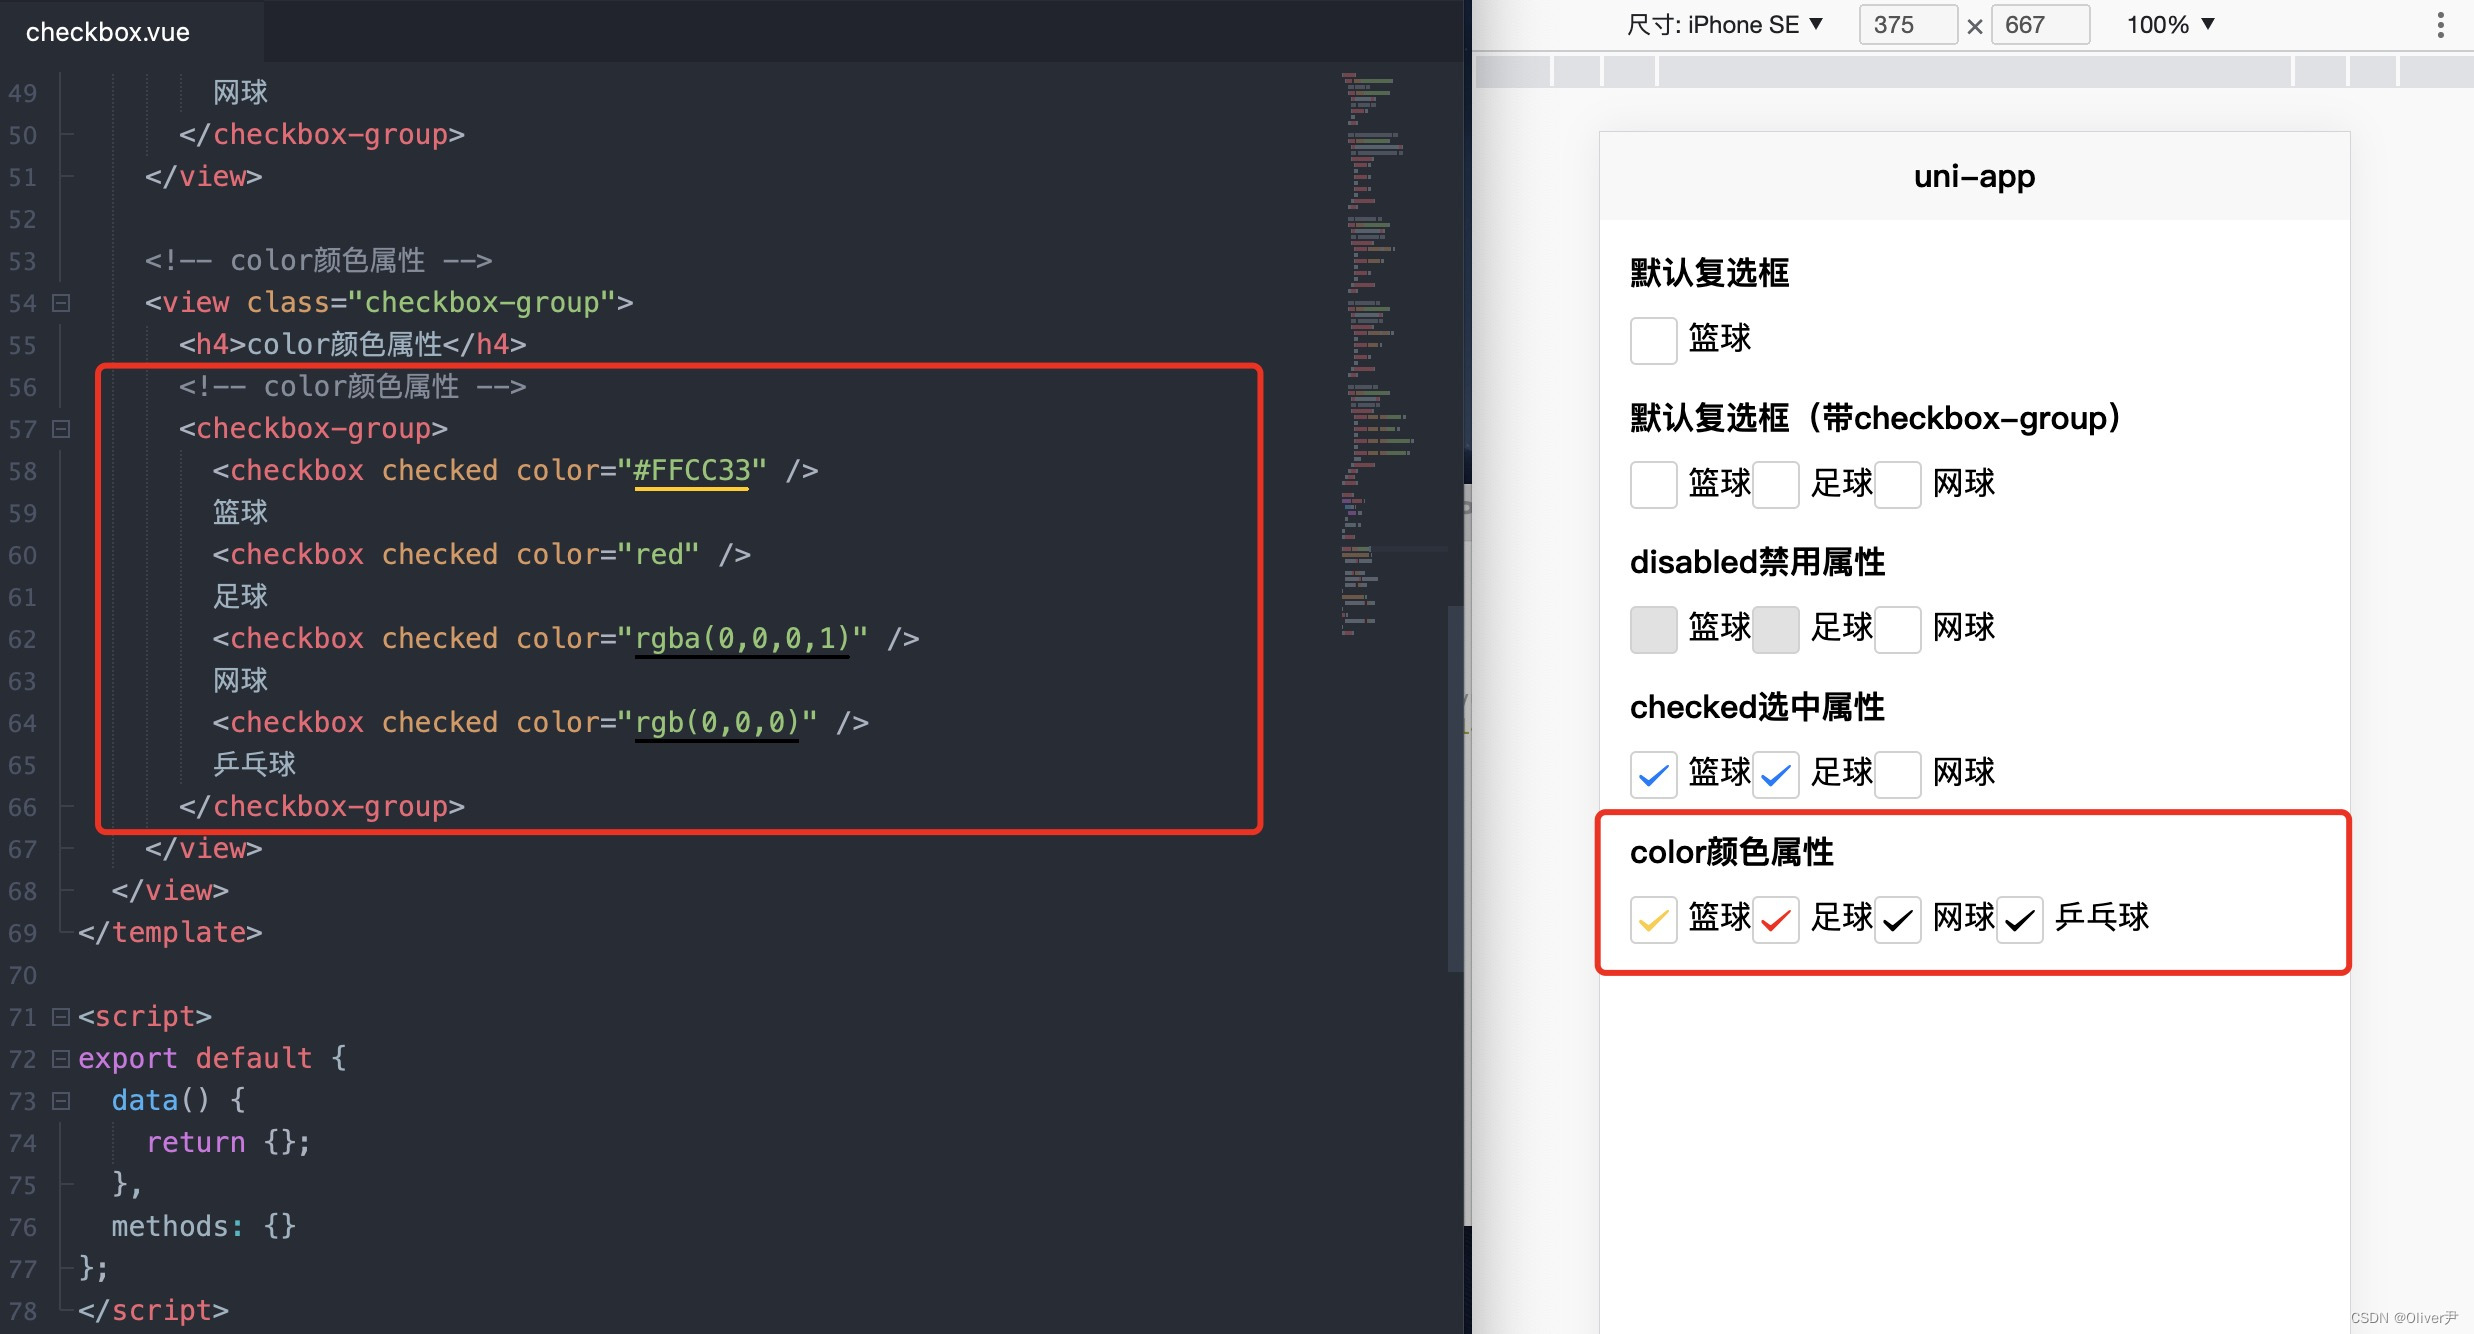Uncheck the yellow 篮球 checkbox in color section
The image size is (2474, 1334).
(1653, 919)
